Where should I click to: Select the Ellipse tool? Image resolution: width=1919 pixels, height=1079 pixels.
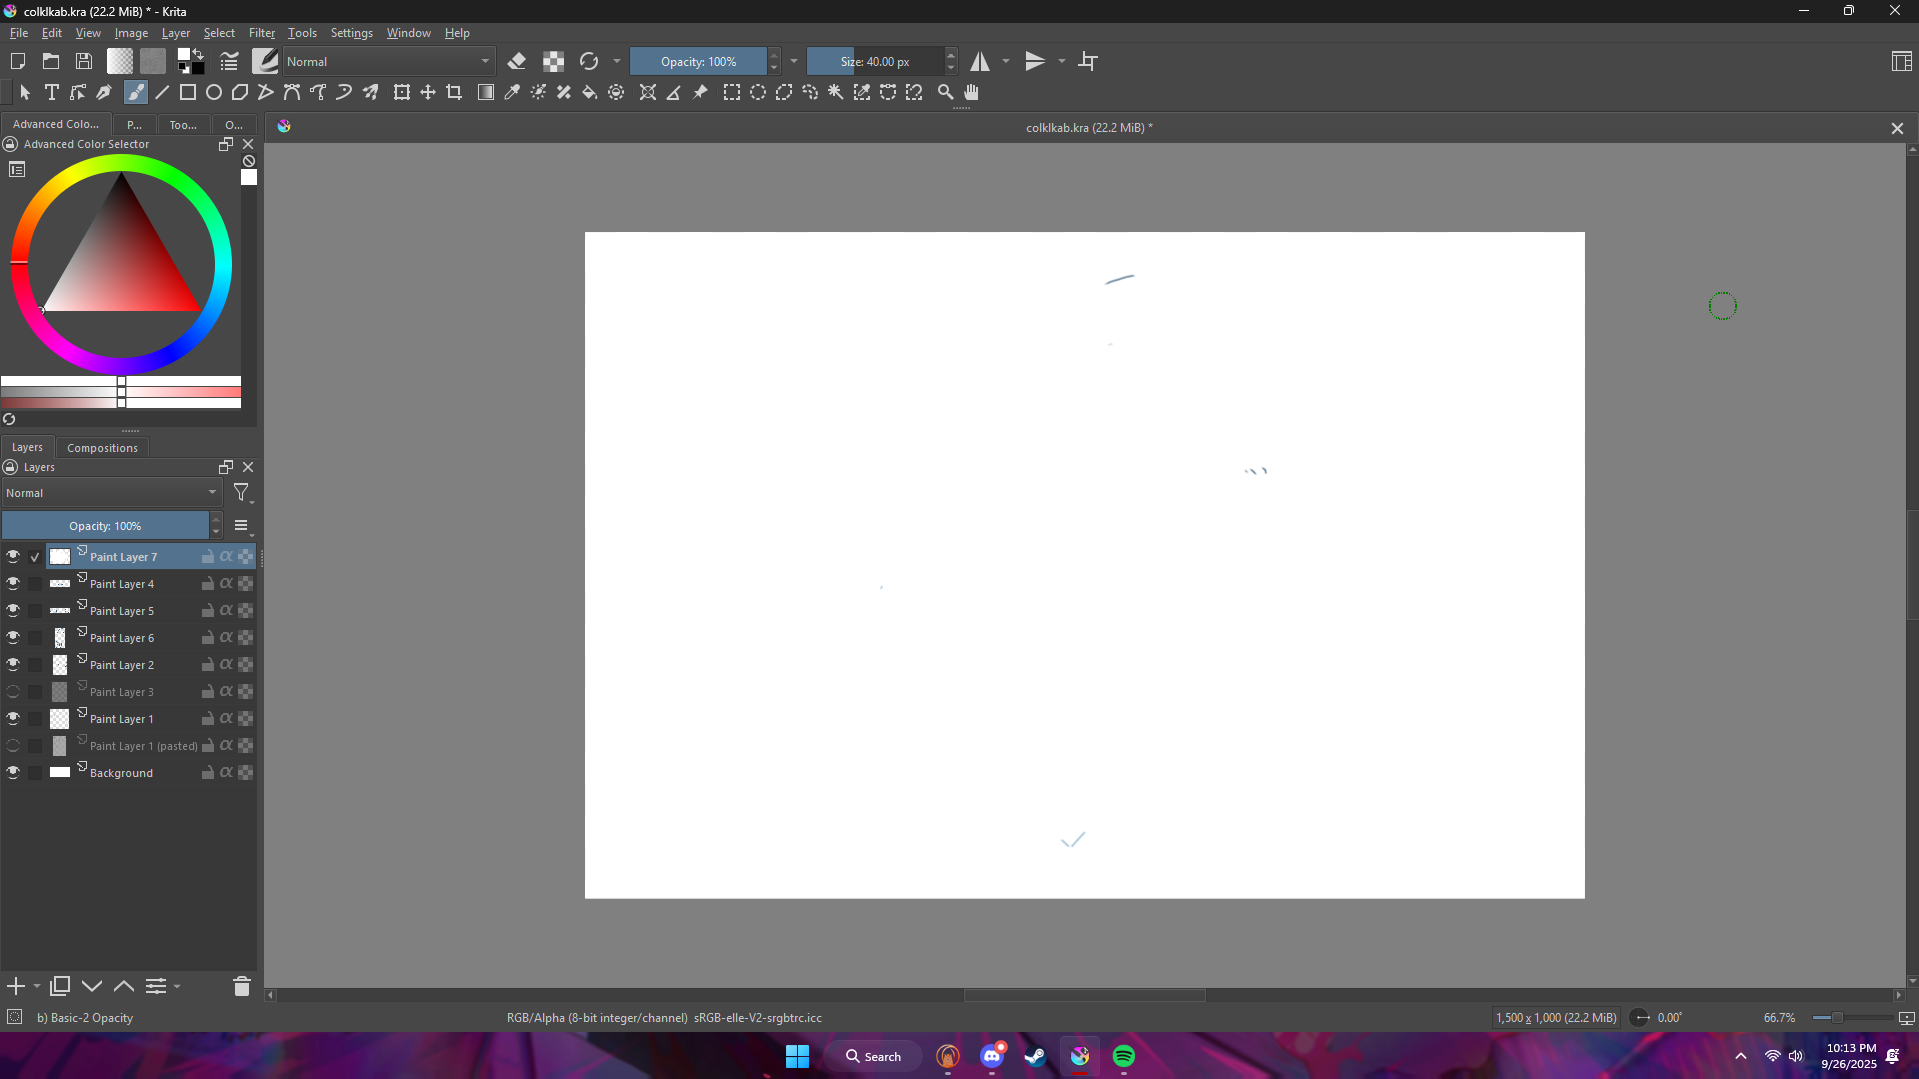pos(214,92)
